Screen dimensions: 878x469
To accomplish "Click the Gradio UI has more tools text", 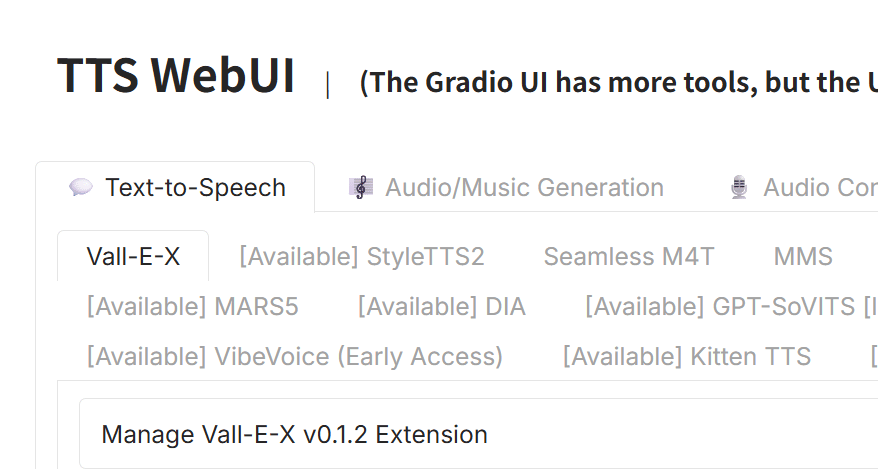I will point(618,82).
